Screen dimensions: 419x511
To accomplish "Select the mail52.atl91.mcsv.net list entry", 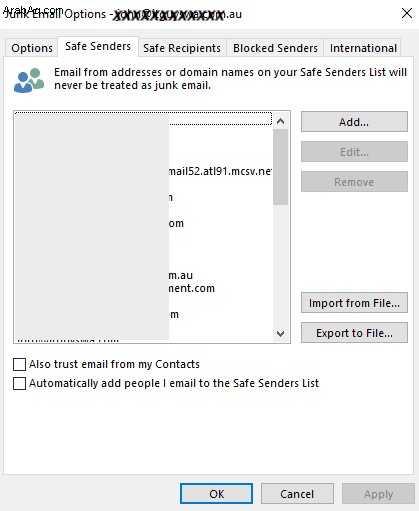I will tap(143, 171).
